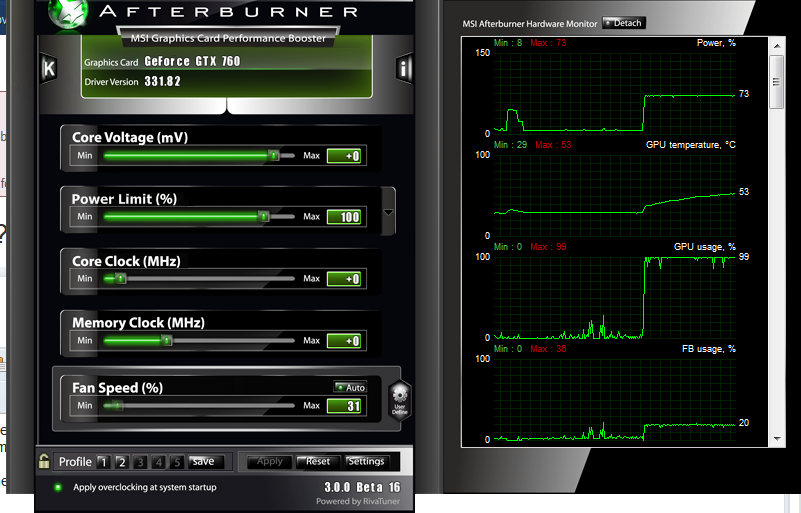
Task: Open the fan User Define gear icon
Action: click(x=399, y=400)
